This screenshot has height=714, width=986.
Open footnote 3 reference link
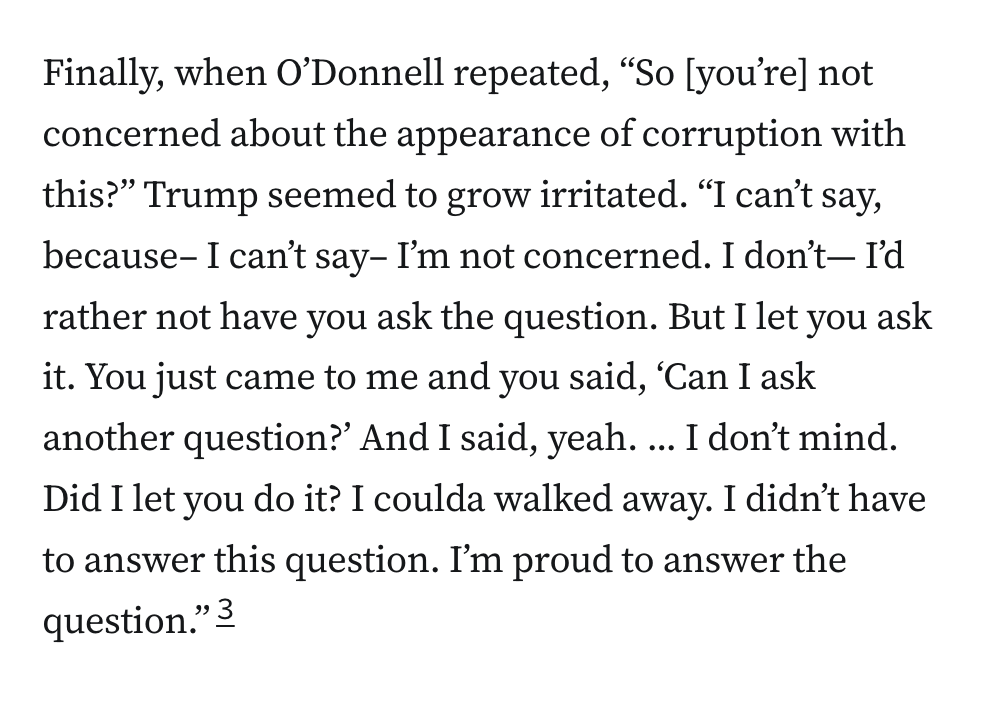pos(224,611)
